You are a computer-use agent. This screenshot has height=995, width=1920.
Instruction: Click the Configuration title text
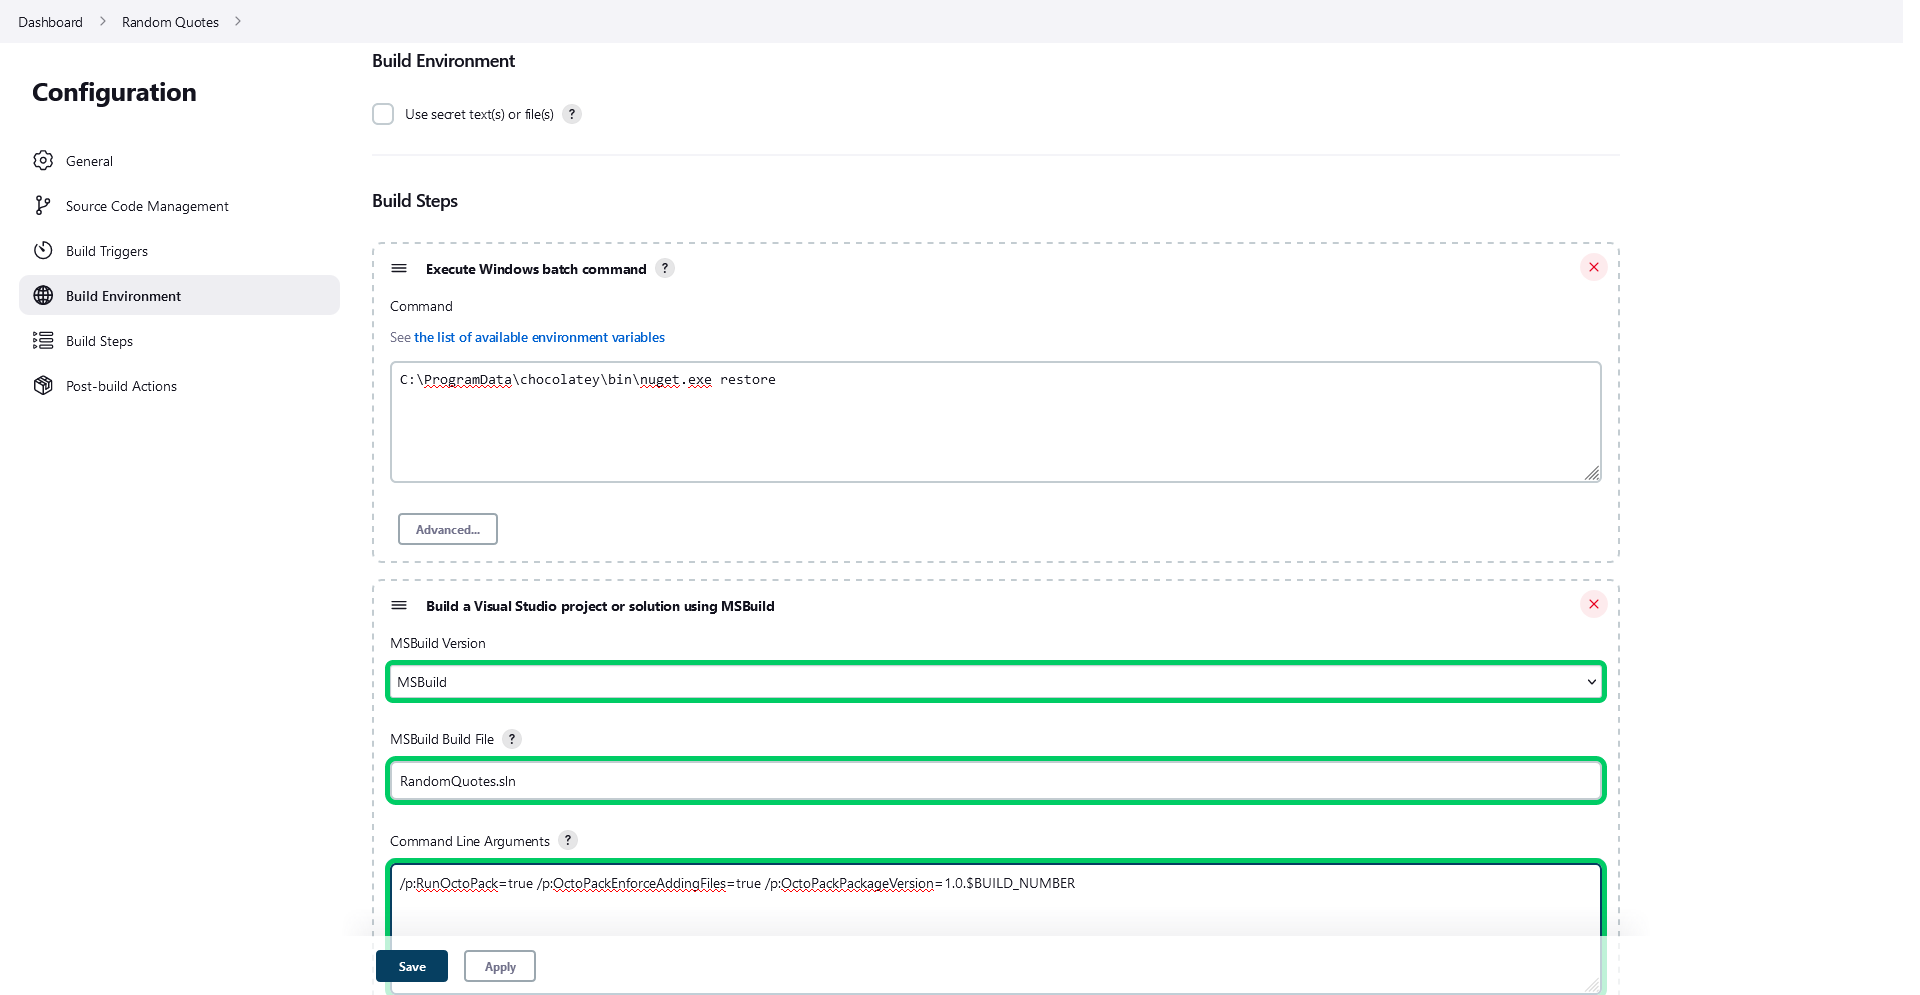click(x=114, y=92)
